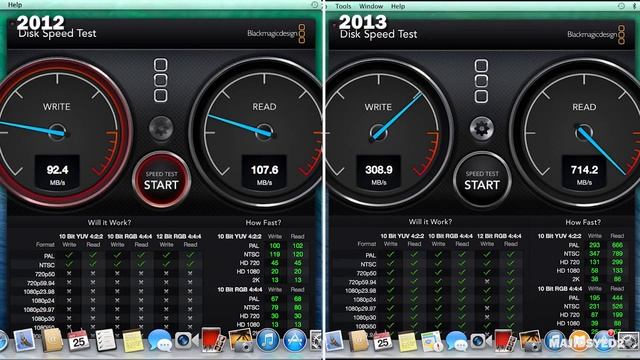Open the Window menu in 2013 screen
640x360 pixels.
pos(371,6)
